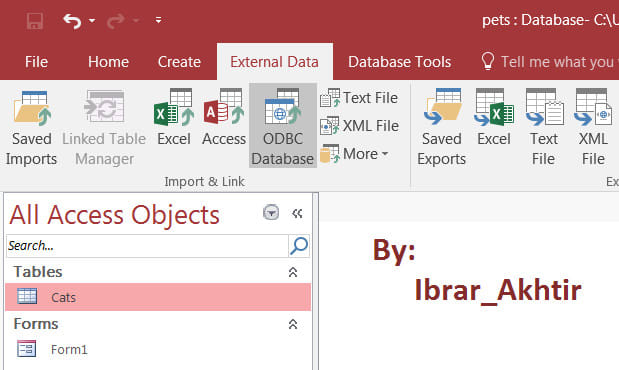This screenshot has width=619, height=370.
Task: Click the Save icon in quick access toolbar
Action: coord(35,21)
